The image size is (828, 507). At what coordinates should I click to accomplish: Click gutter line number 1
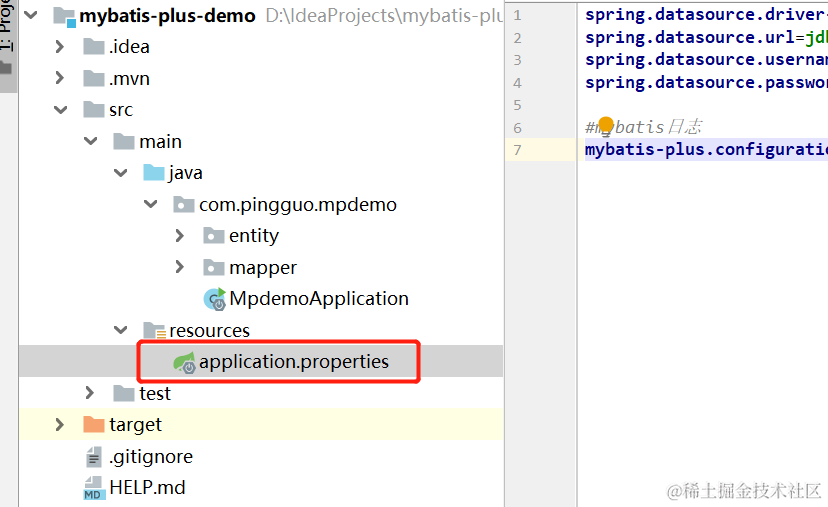518,15
